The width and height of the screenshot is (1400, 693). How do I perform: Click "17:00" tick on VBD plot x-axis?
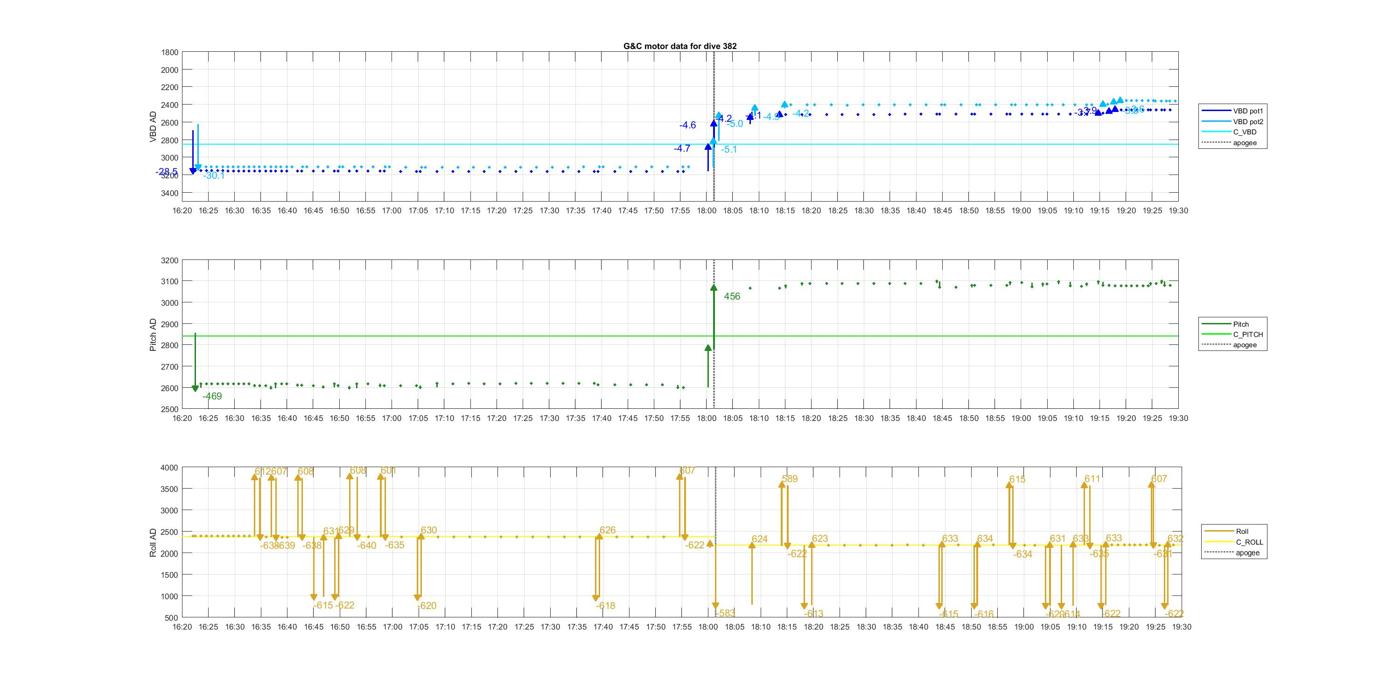[x=392, y=211]
